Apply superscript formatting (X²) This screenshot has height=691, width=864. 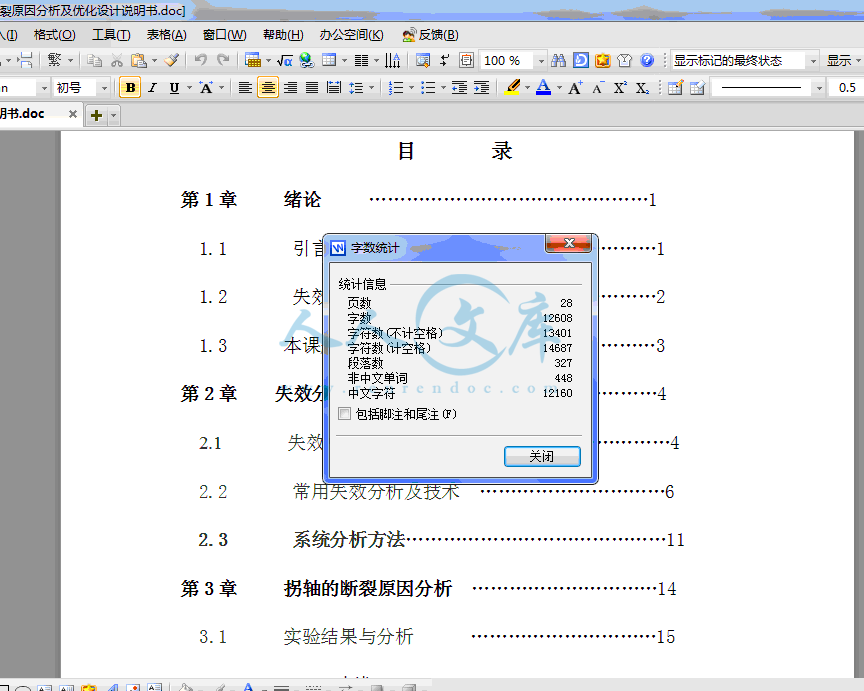coord(620,88)
